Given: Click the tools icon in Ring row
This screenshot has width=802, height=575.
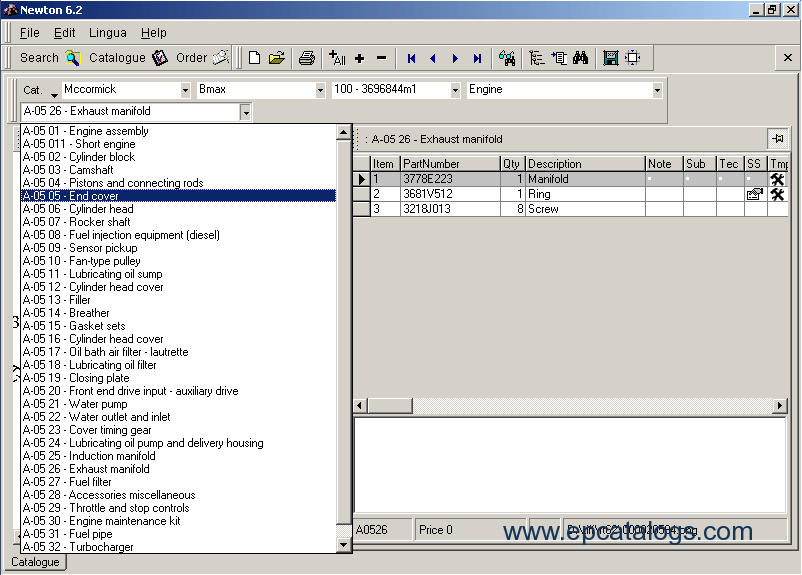Looking at the screenshot, I should pyautogui.click(x=777, y=194).
